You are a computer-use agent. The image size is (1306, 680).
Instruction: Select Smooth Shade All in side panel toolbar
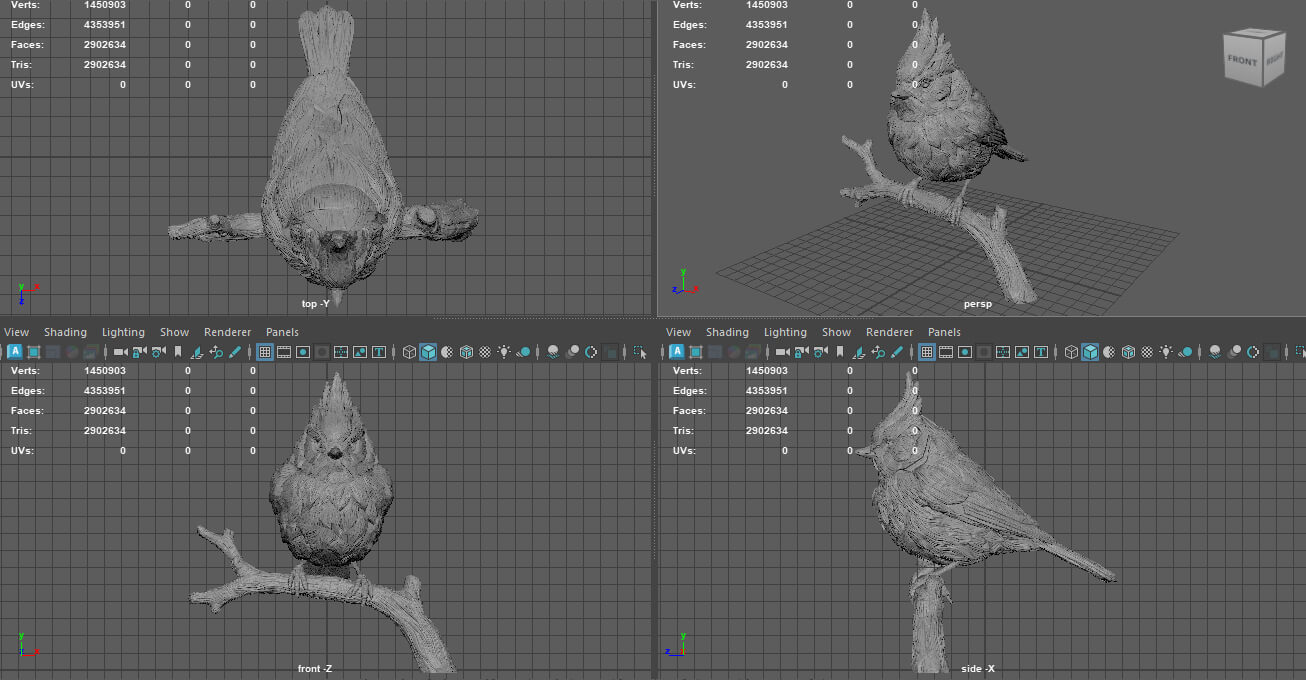pos(1090,352)
